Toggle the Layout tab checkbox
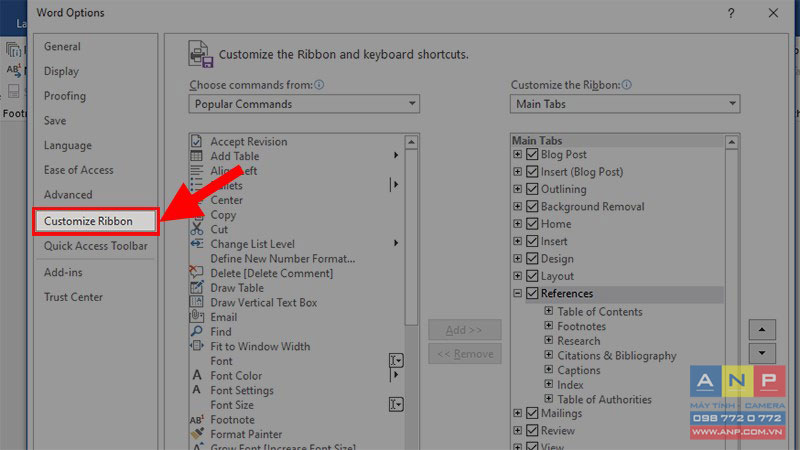Image resolution: width=800 pixels, height=450 pixels. coord(532,276)
